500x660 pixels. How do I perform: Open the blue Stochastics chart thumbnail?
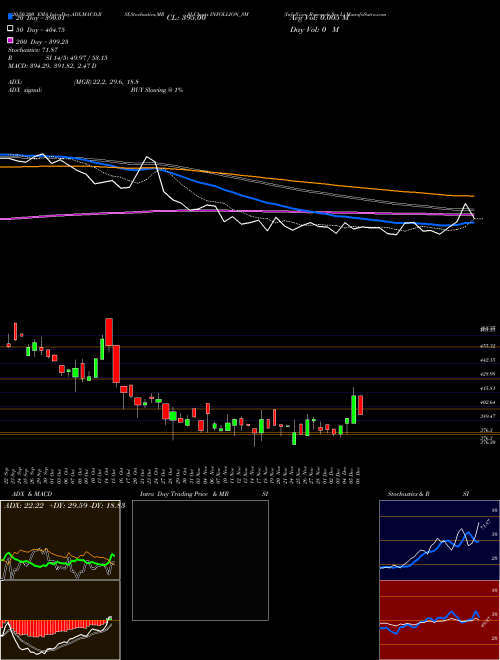(x=439, y=540)
